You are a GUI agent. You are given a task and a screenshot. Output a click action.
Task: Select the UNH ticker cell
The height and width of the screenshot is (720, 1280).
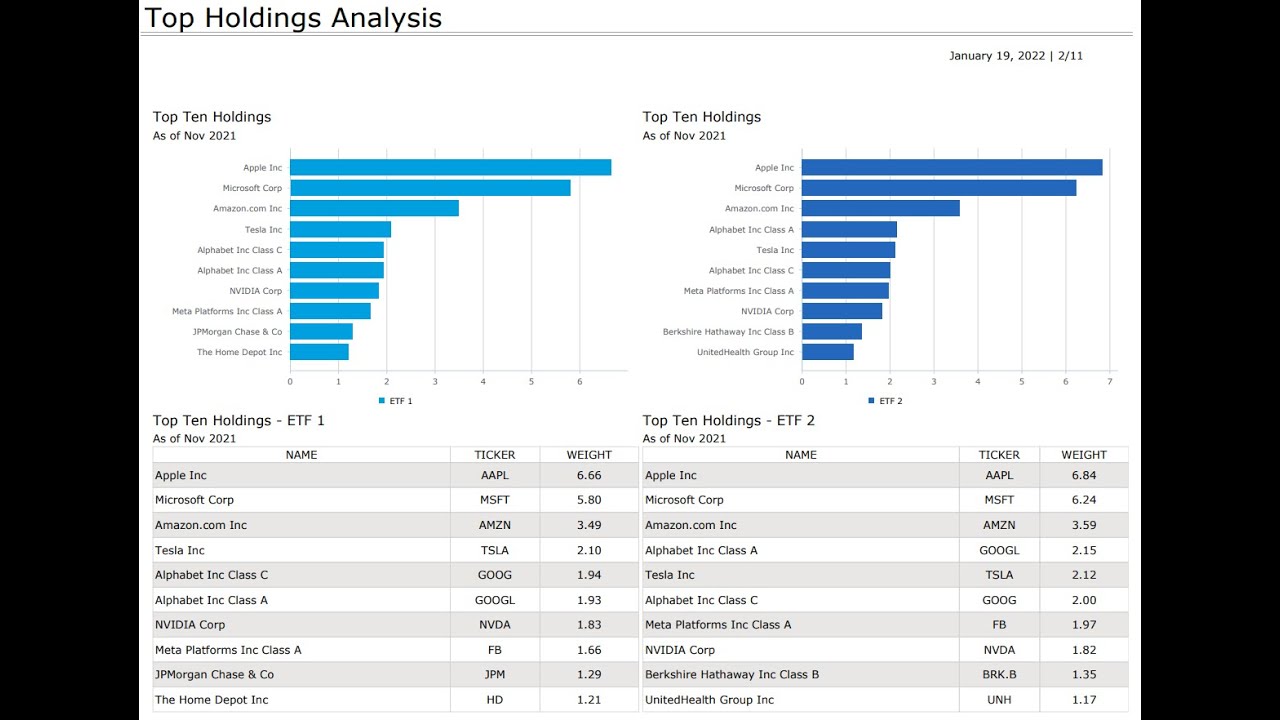click(x=999, y=700)
